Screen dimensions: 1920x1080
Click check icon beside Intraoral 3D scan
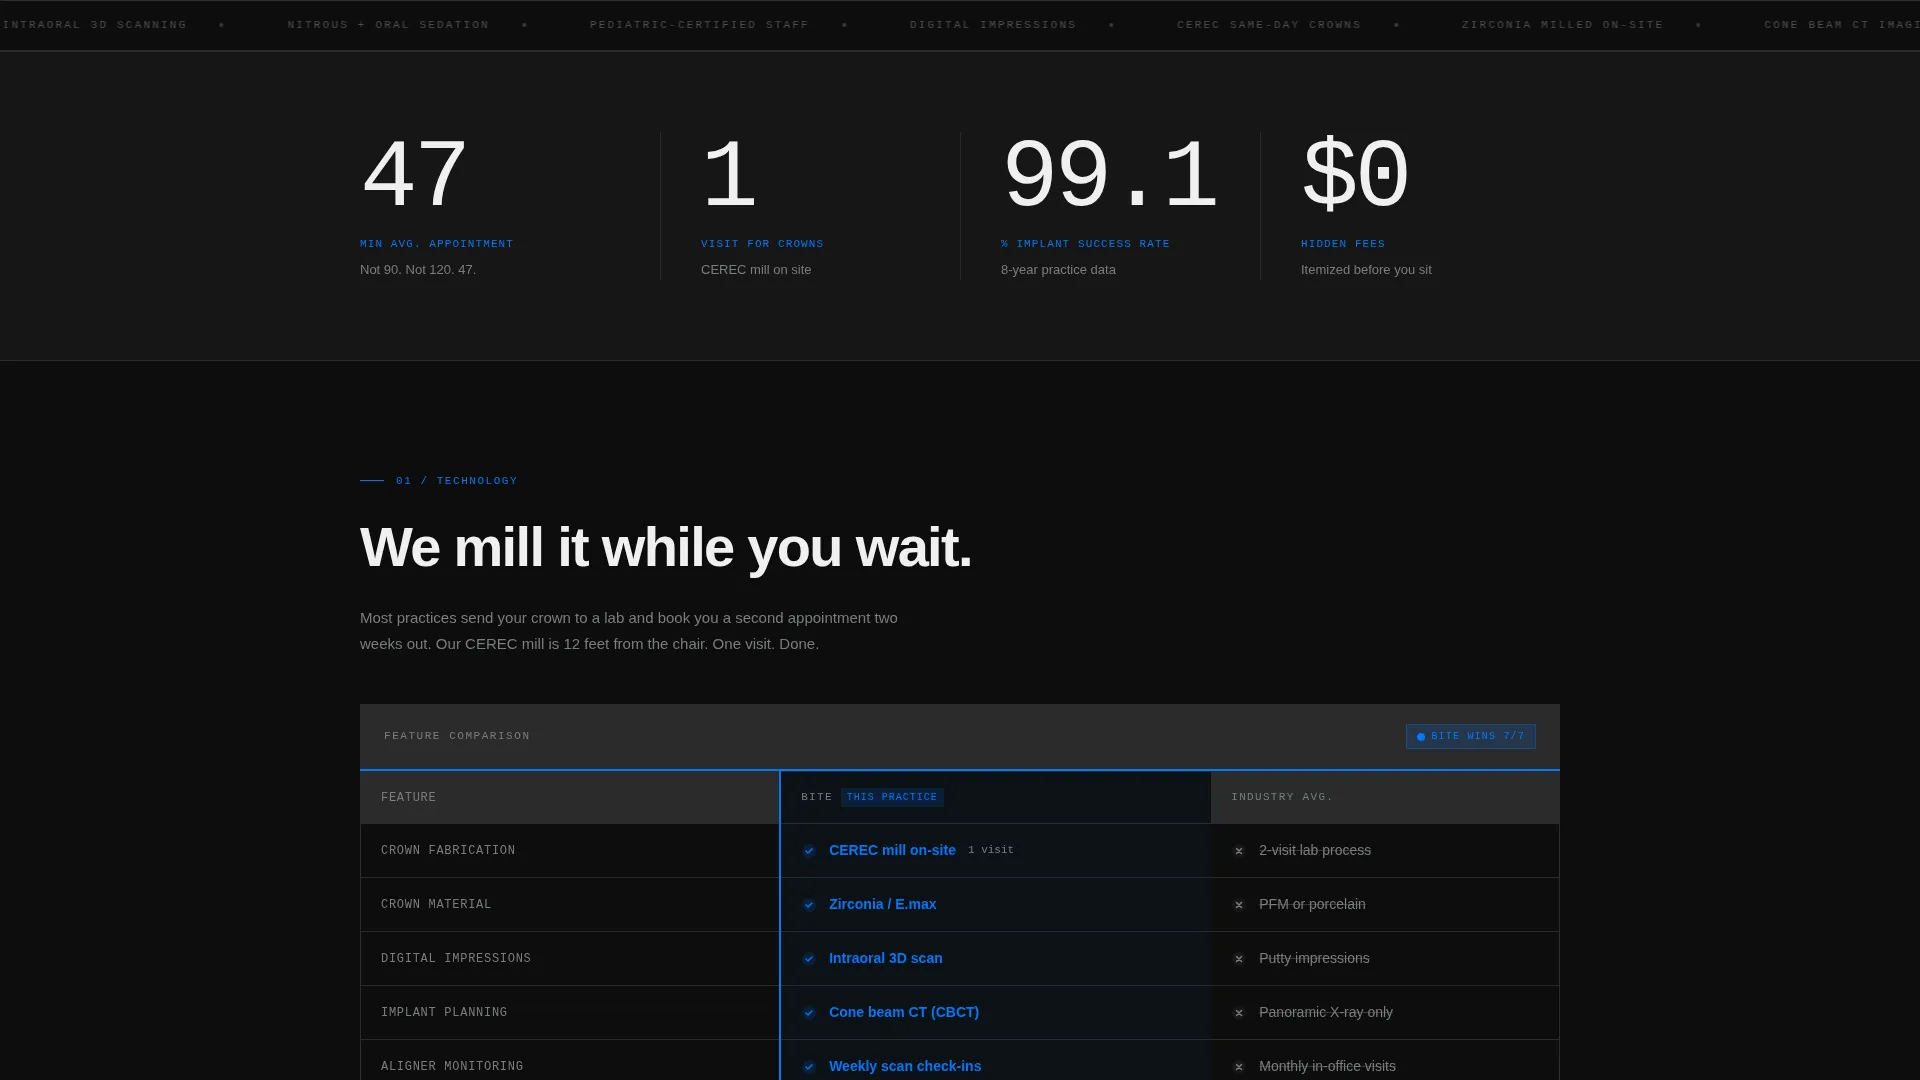tap(809, 959)
